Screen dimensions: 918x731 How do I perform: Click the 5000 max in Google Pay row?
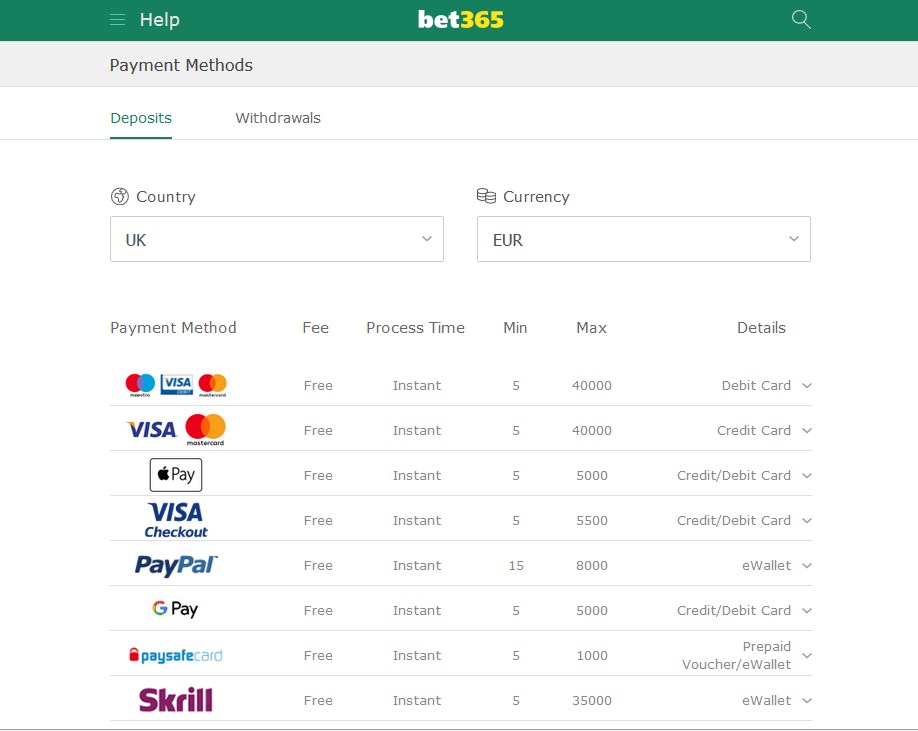(592, 611)
